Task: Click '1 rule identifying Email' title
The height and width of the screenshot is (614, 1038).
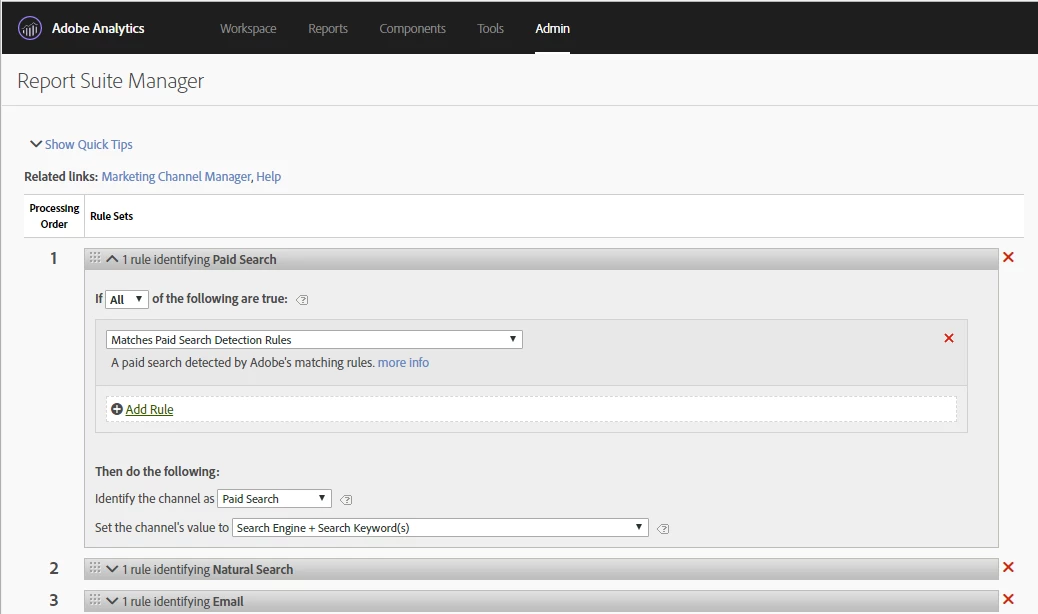Action: [x=183, y=601]
